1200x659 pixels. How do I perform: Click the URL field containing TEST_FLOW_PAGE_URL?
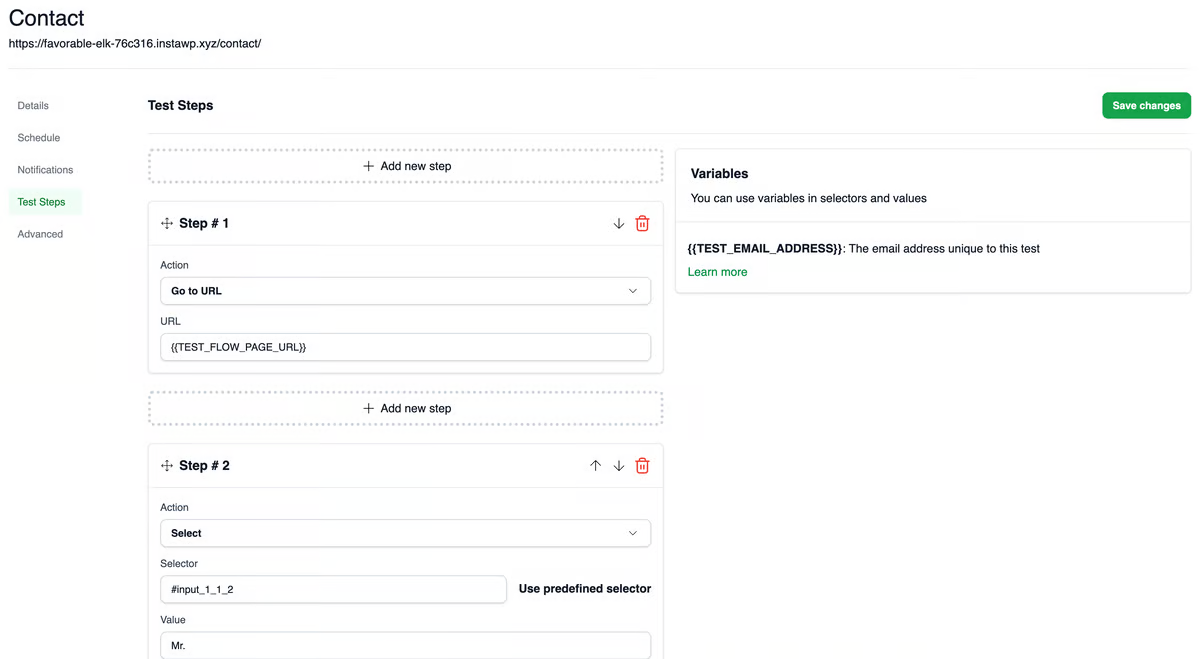pyautogui.click(x=405, y=346)
